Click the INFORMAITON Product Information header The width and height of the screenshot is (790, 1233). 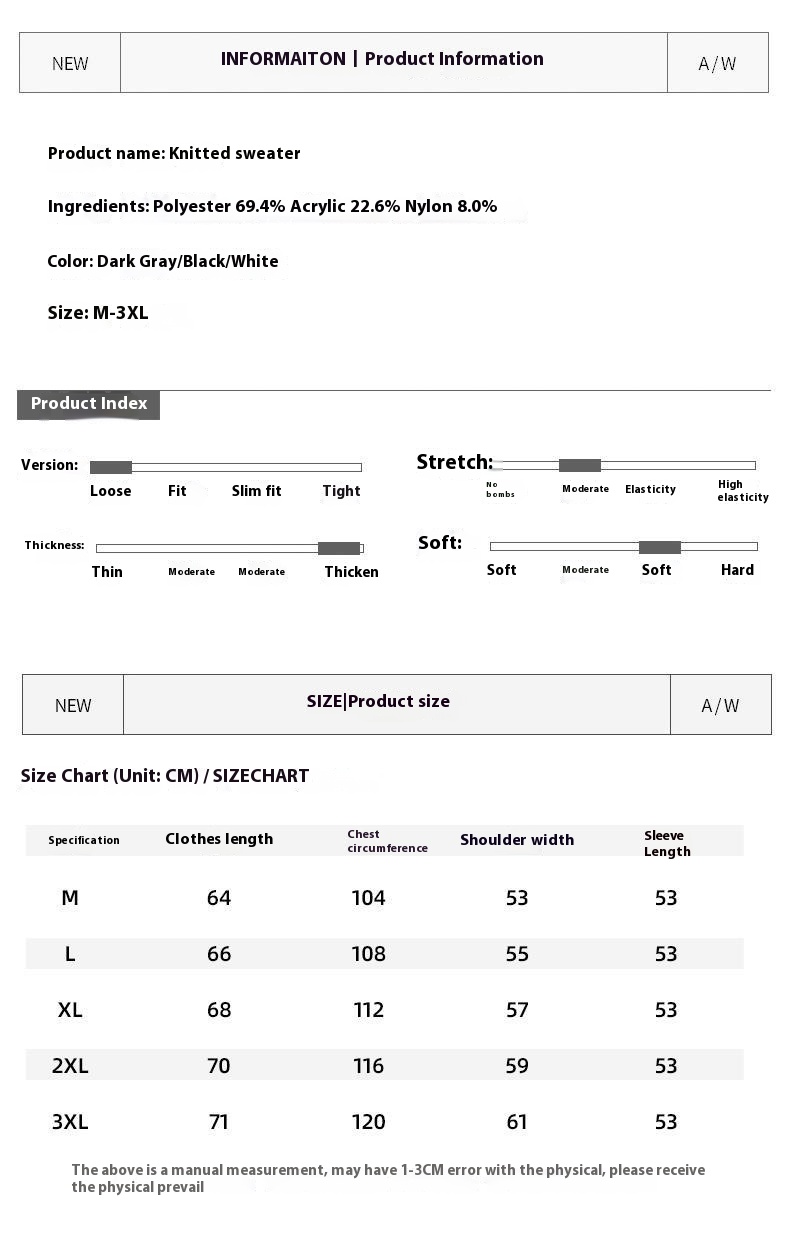click(x=382, y=59)
